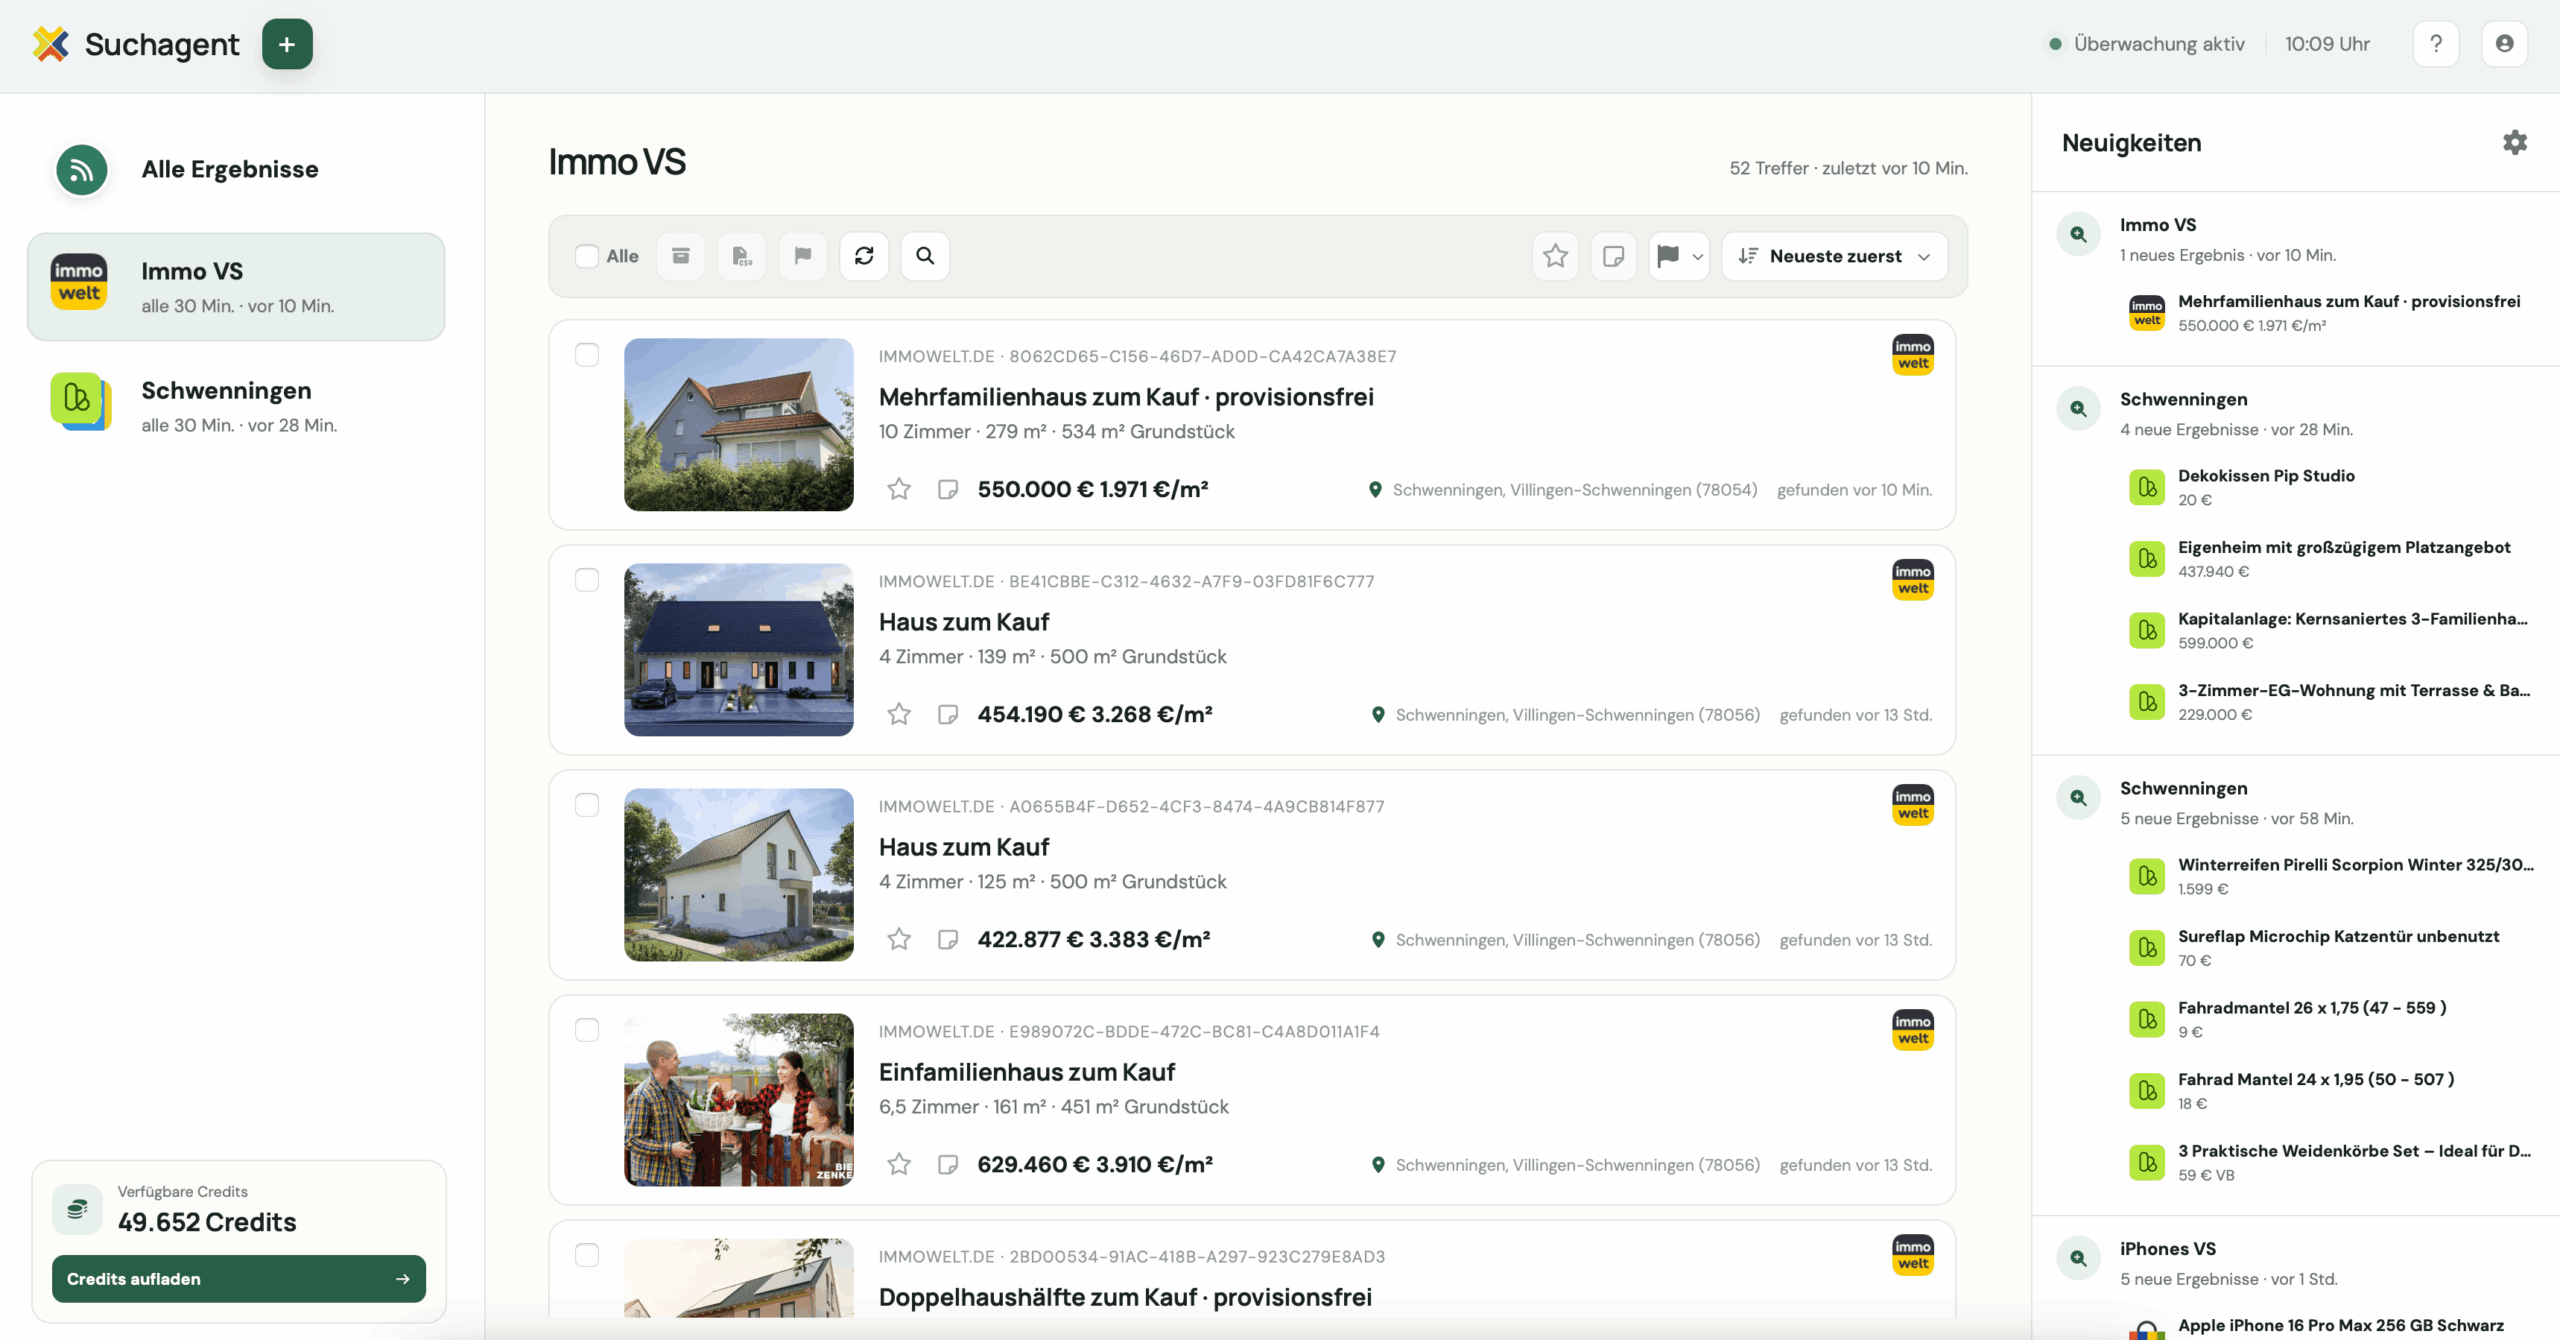The height and width of the screenshot is (1340, 2560).
Task: Star the 422.877 € Haus zum Kauf
Action: point(899,939)
